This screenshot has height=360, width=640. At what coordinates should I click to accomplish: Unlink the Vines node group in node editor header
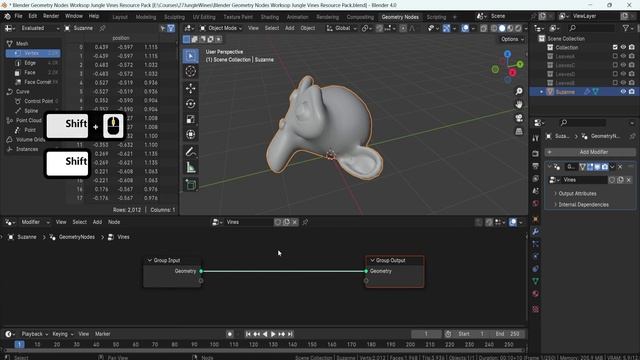(295, 222)
